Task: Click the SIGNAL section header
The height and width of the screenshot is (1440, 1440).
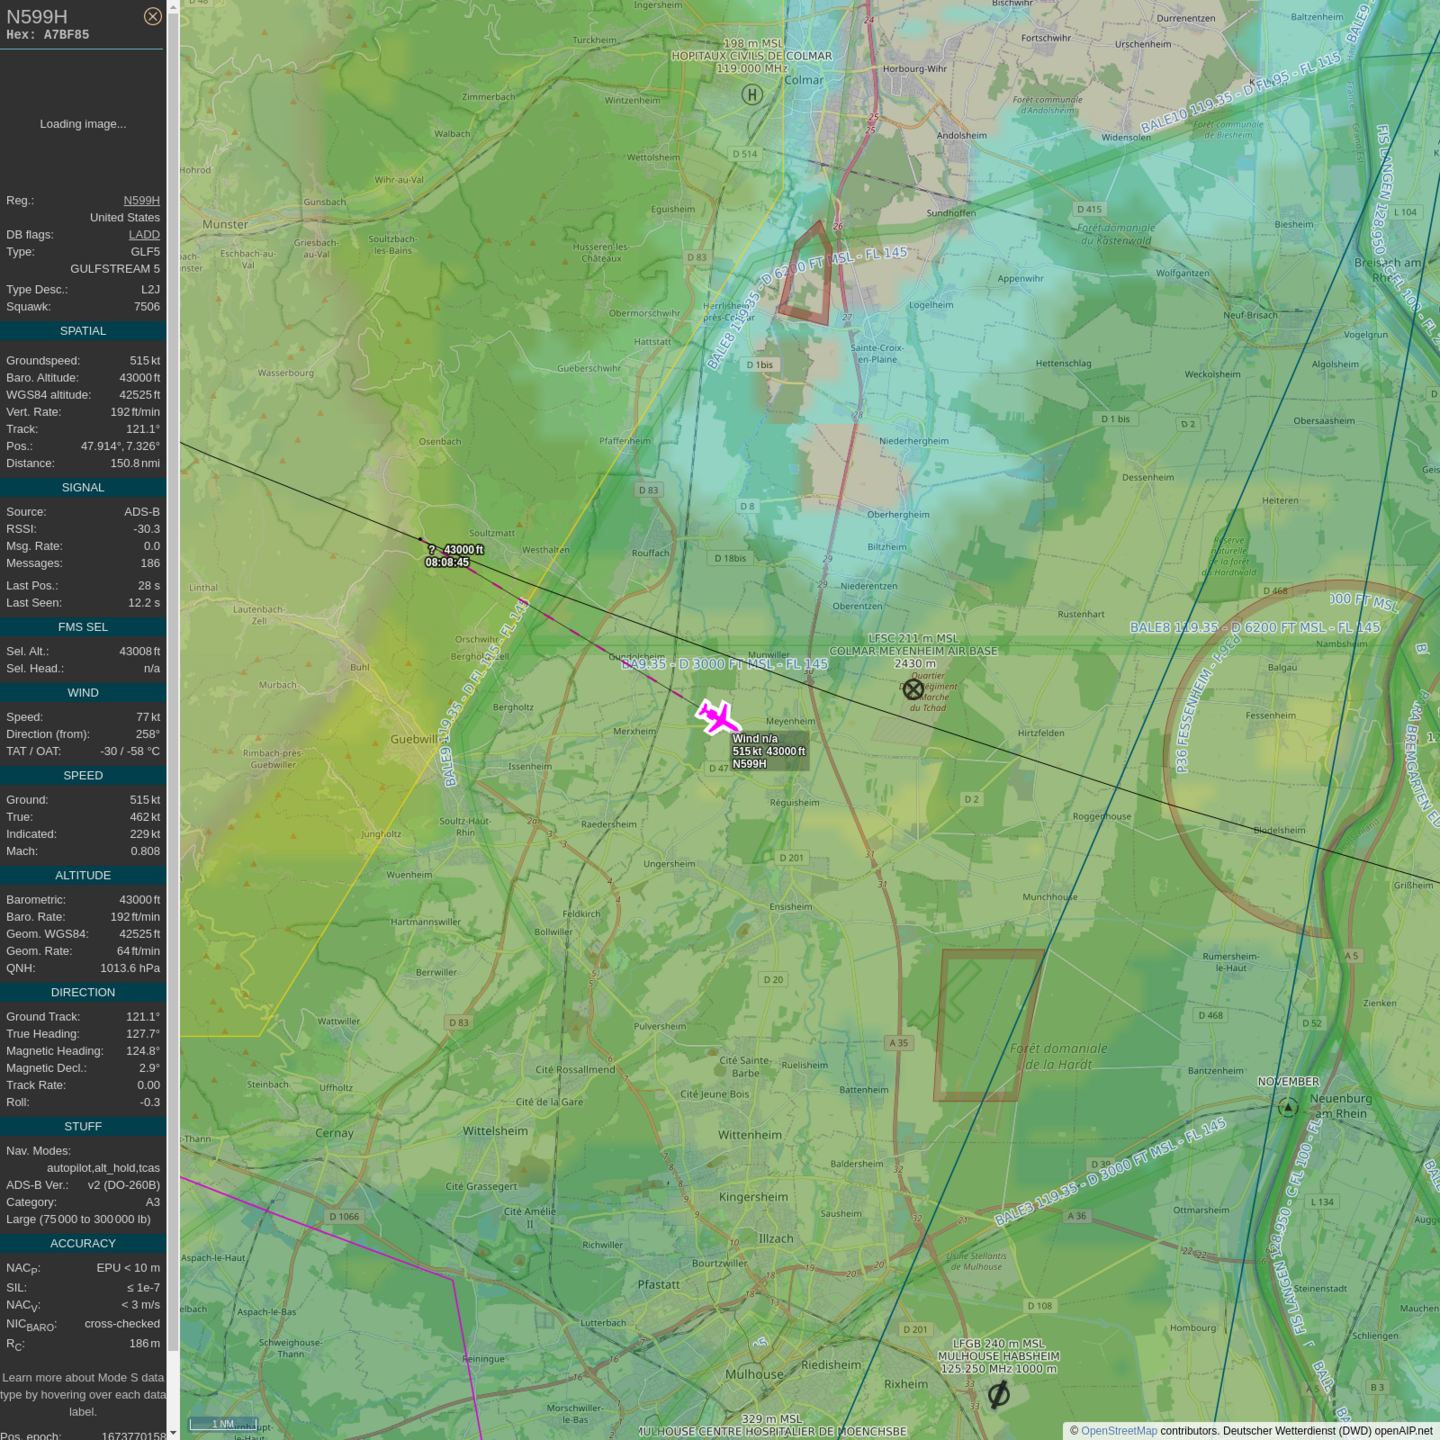Action: coord(83,488)
